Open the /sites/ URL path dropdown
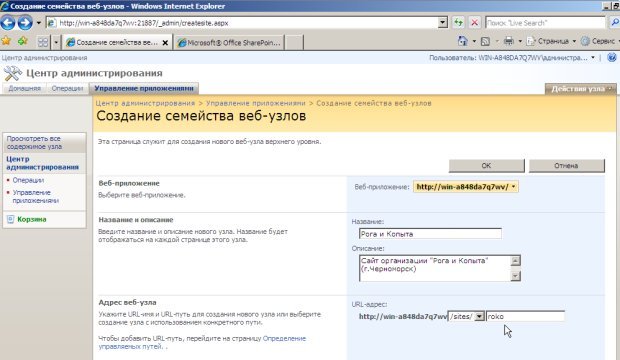 point(479,316)
